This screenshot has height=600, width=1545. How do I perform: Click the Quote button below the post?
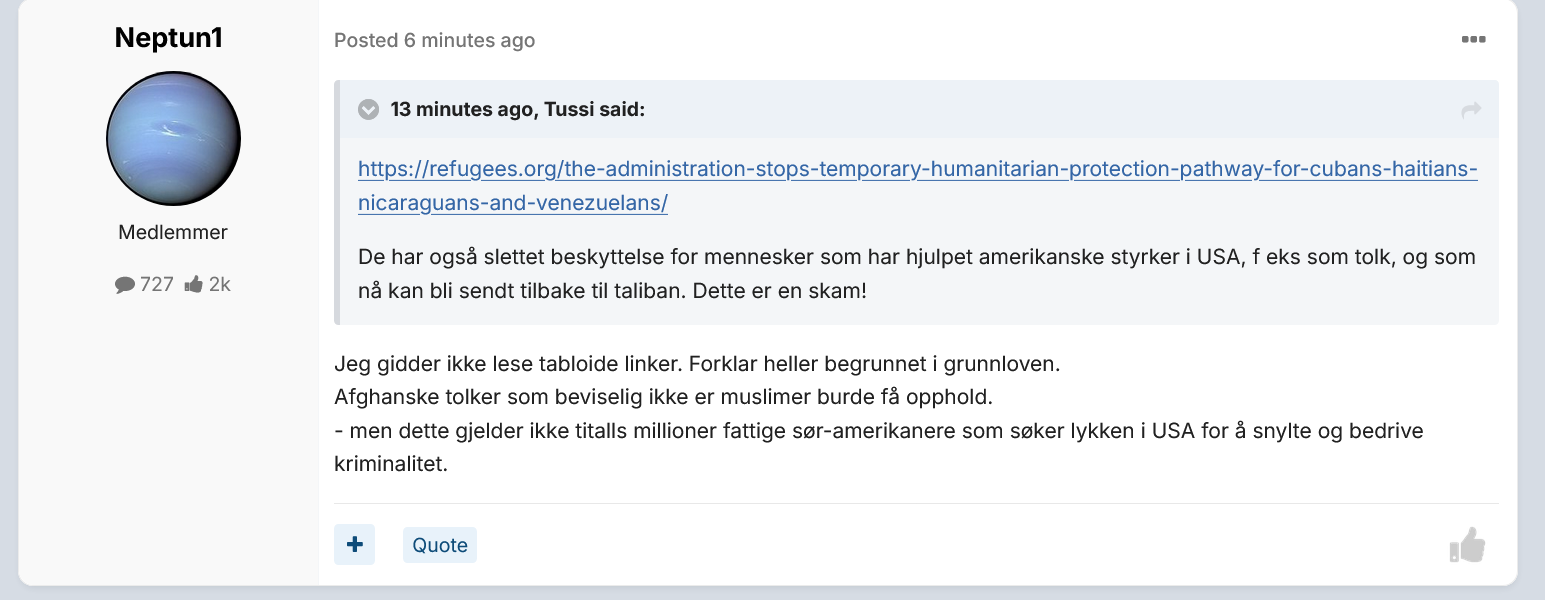(x=440, y=545)
